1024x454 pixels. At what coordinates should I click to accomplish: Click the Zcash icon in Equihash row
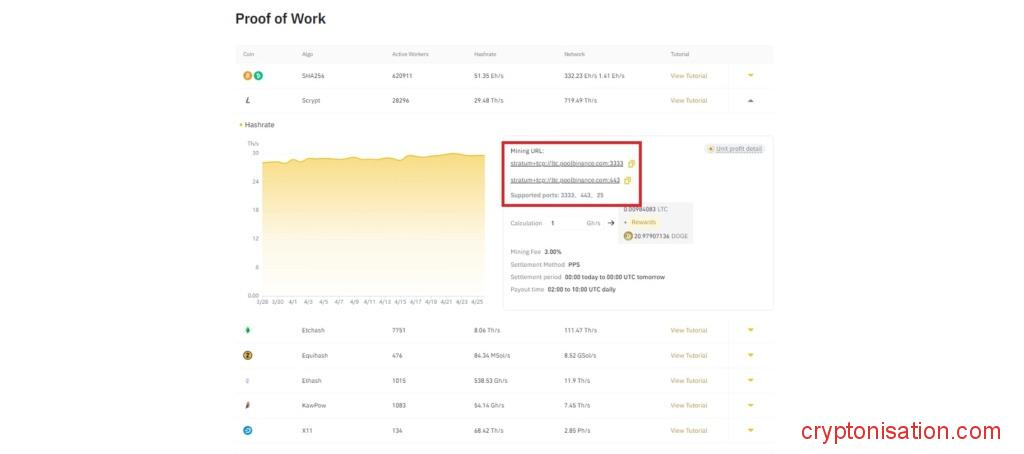click(248, 355)
